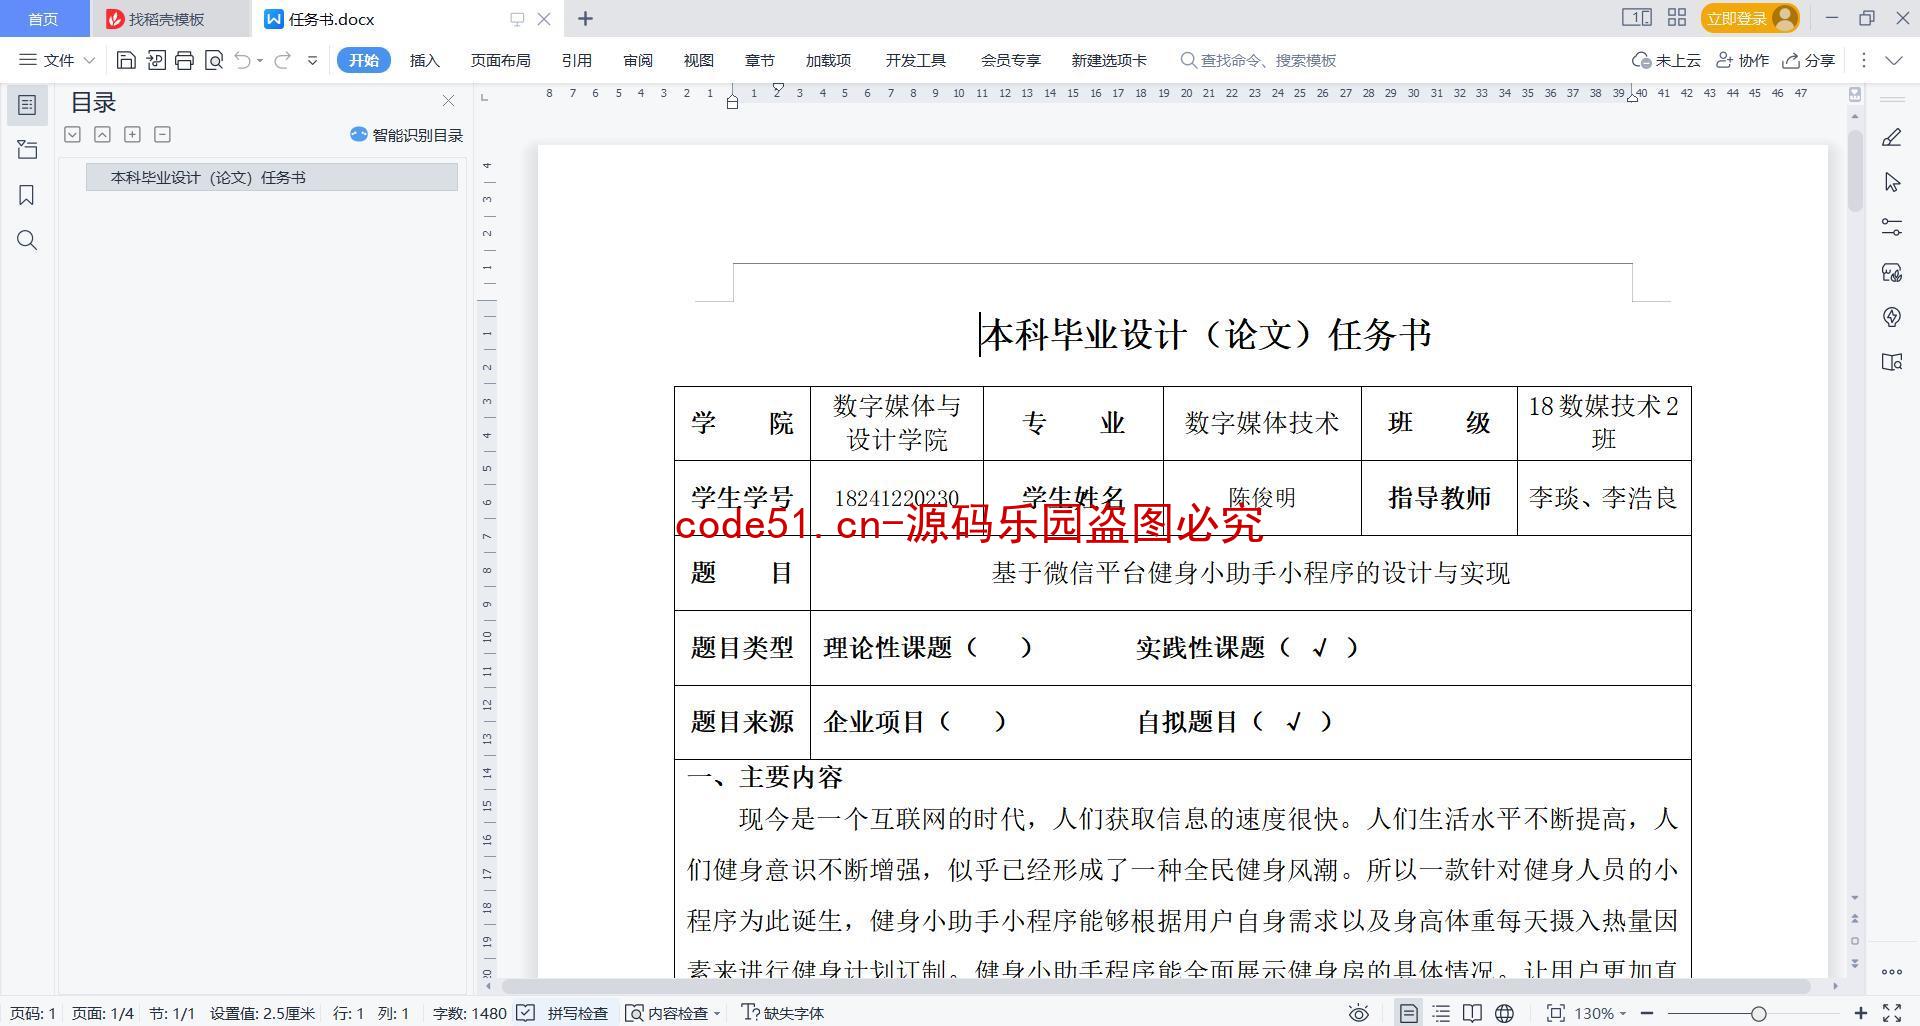
Task: Switch to page view mode in status bar
Action: 1408,1013
